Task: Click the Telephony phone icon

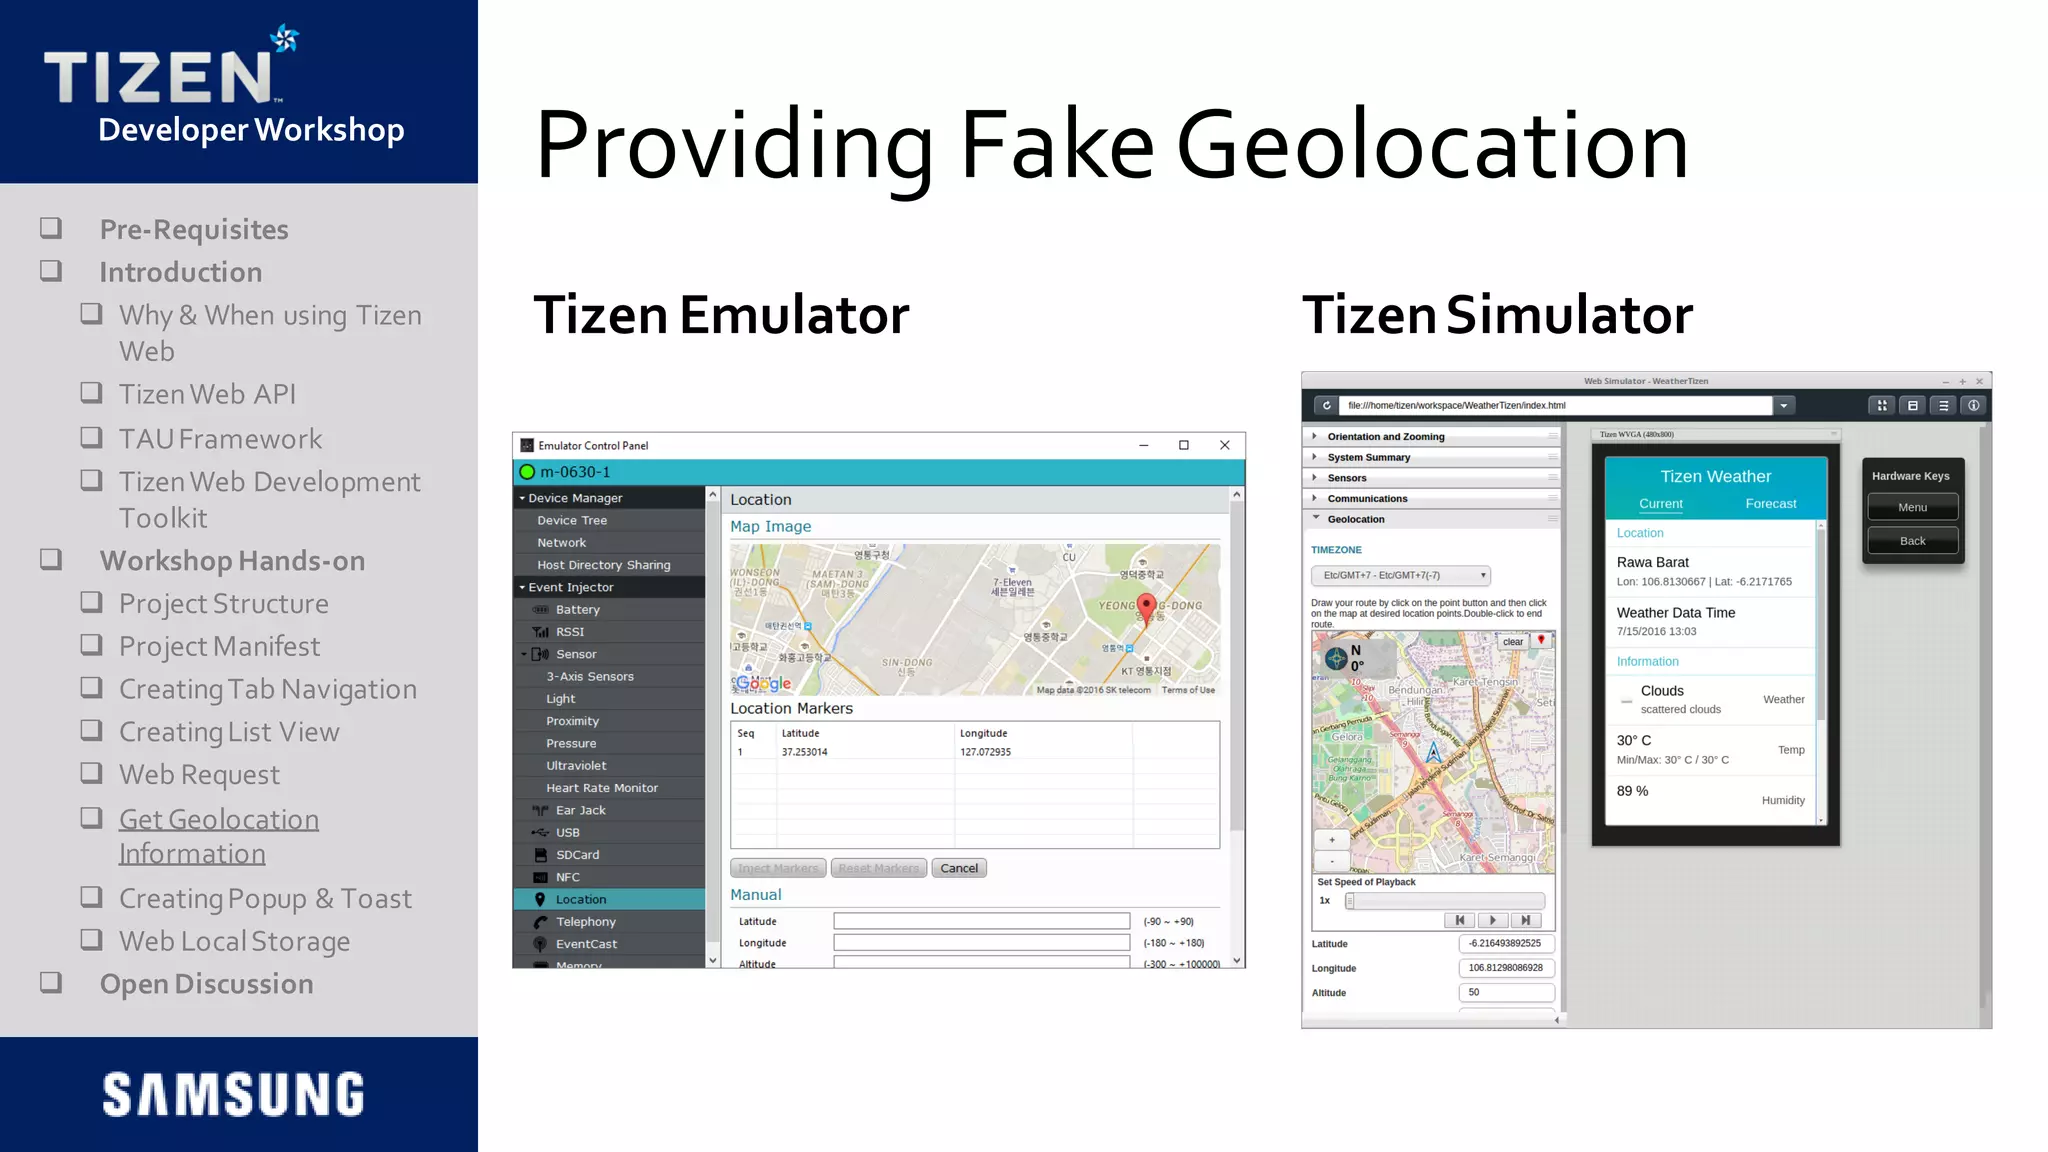Action: 541,922
